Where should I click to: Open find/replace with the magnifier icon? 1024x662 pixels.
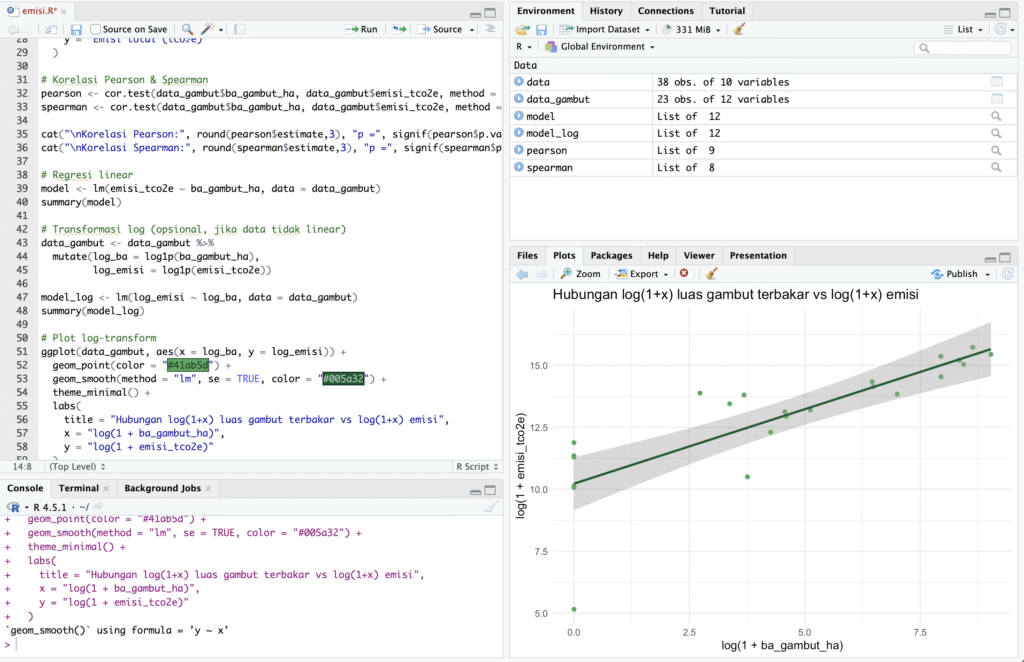[x=188, y=30]
